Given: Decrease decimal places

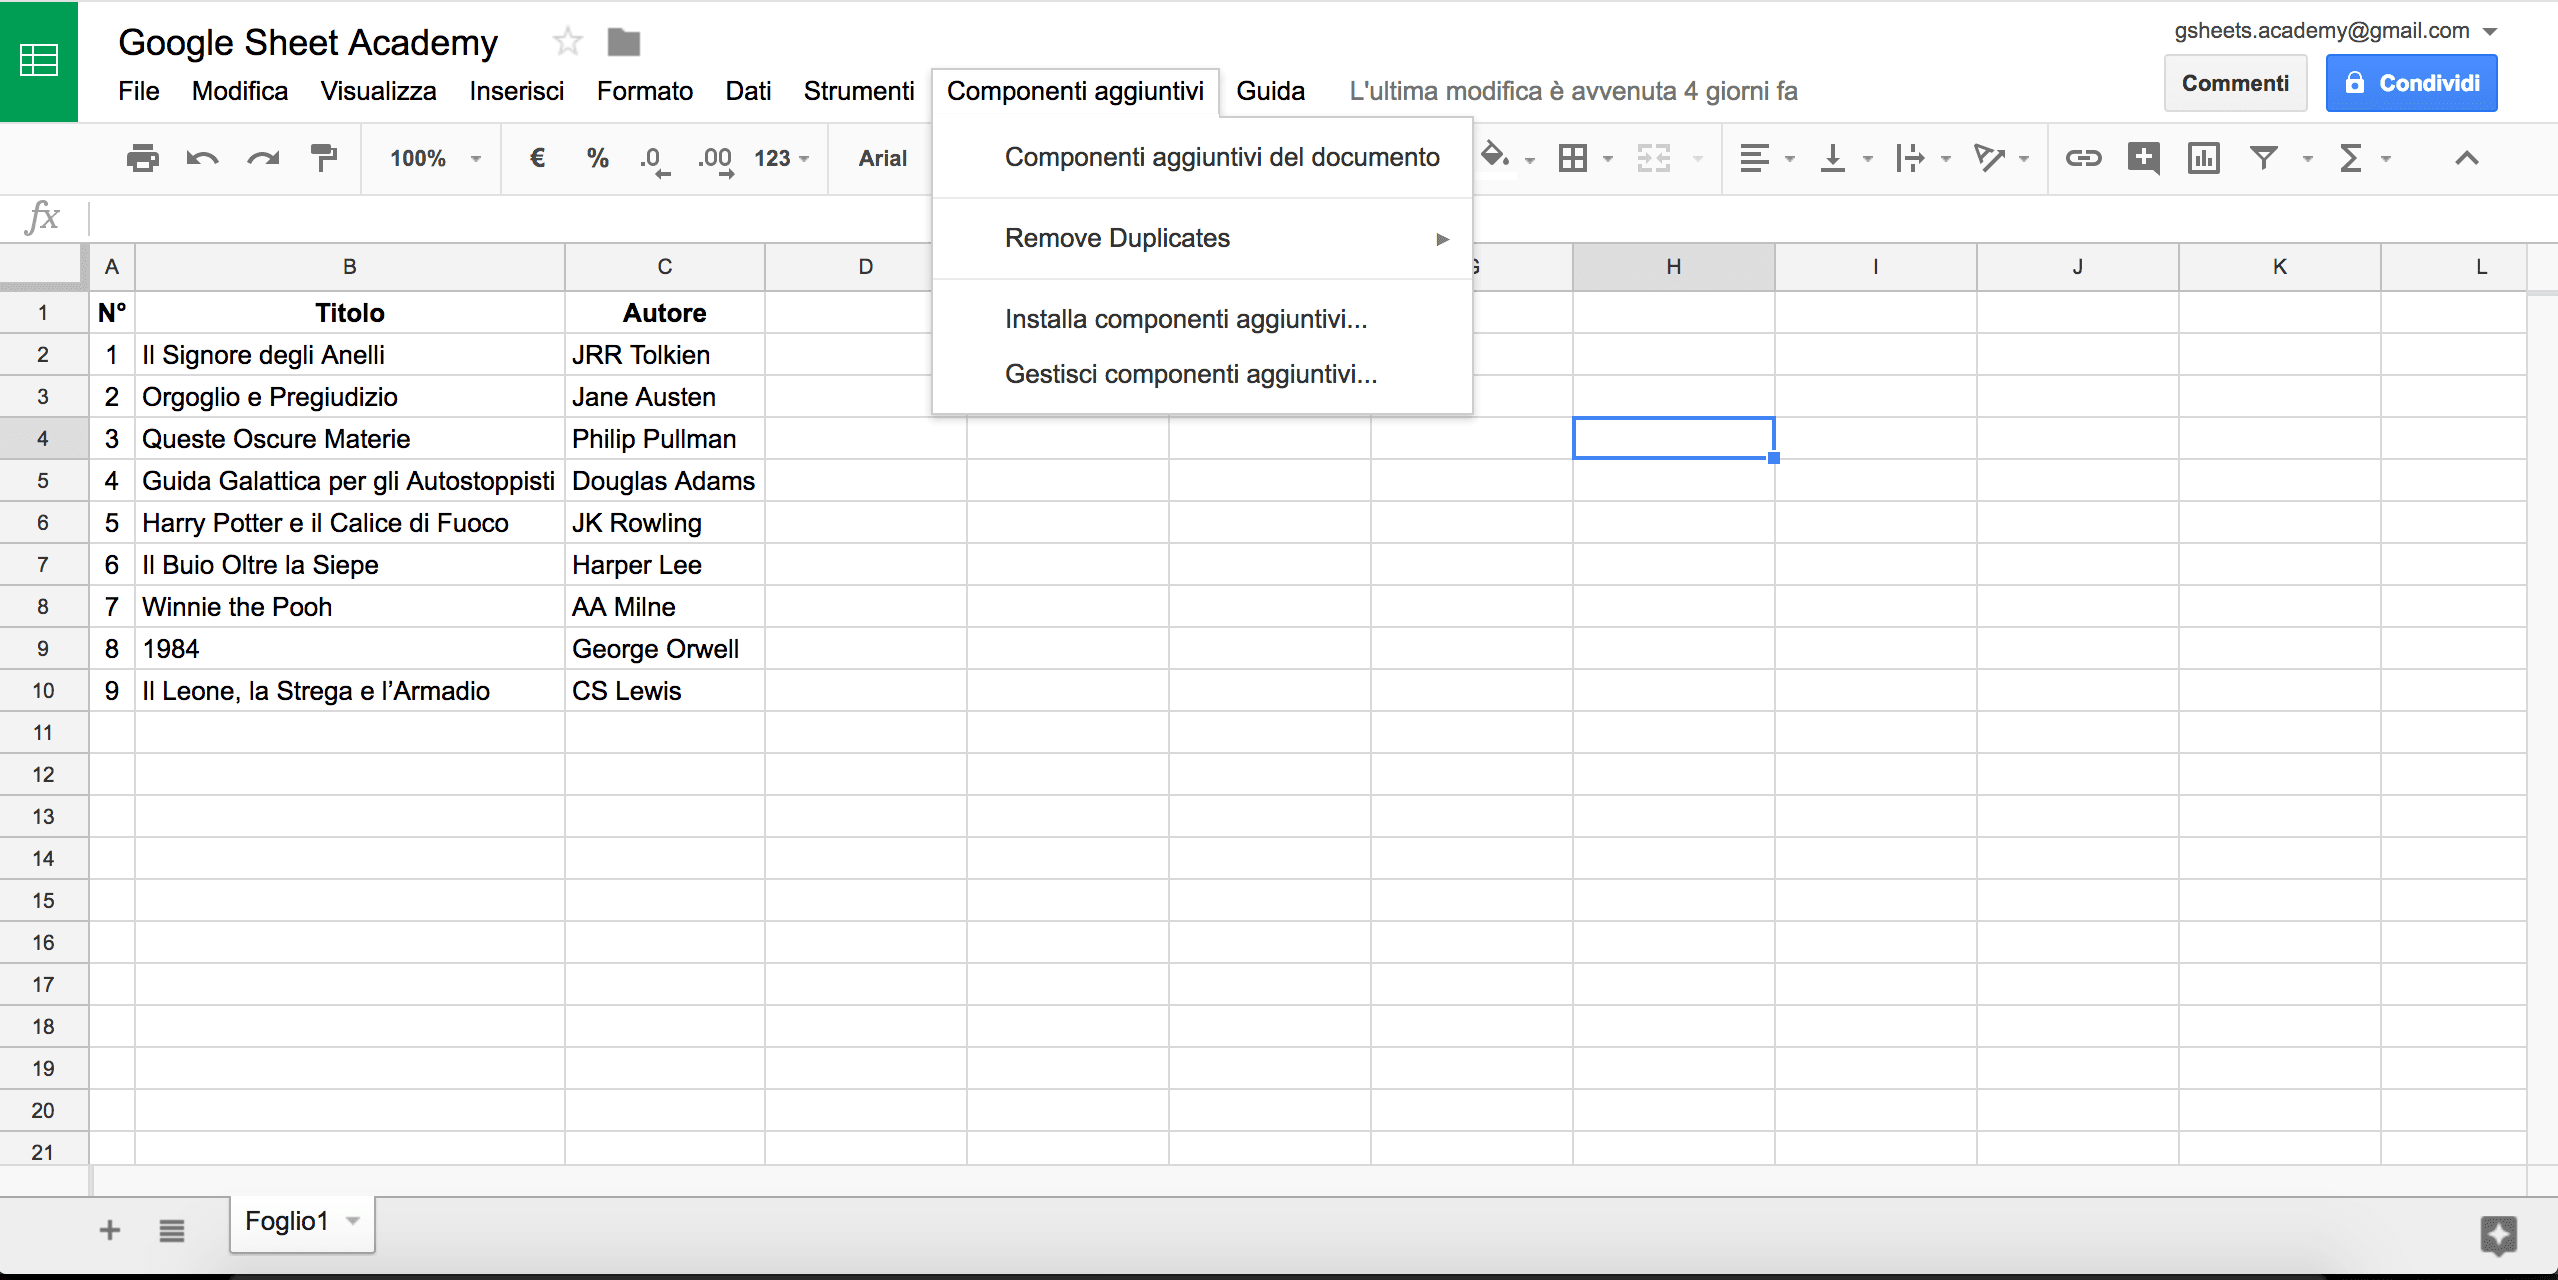Looking at the screenshot, I should [x=654, y=160].
